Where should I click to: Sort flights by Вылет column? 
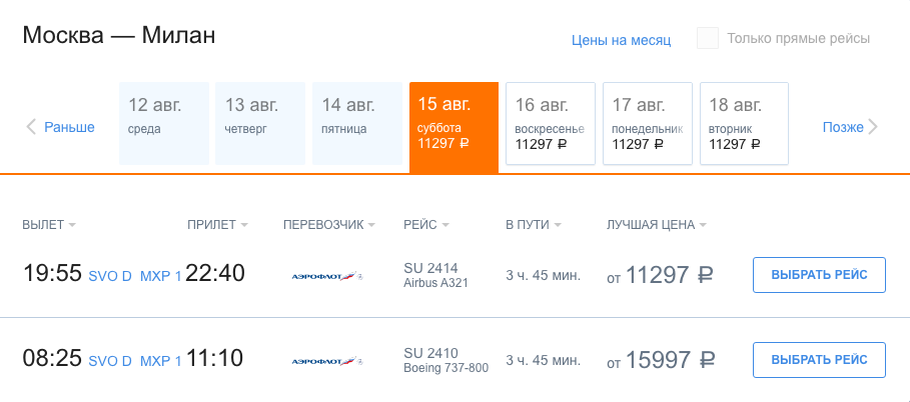coord(49,224)
